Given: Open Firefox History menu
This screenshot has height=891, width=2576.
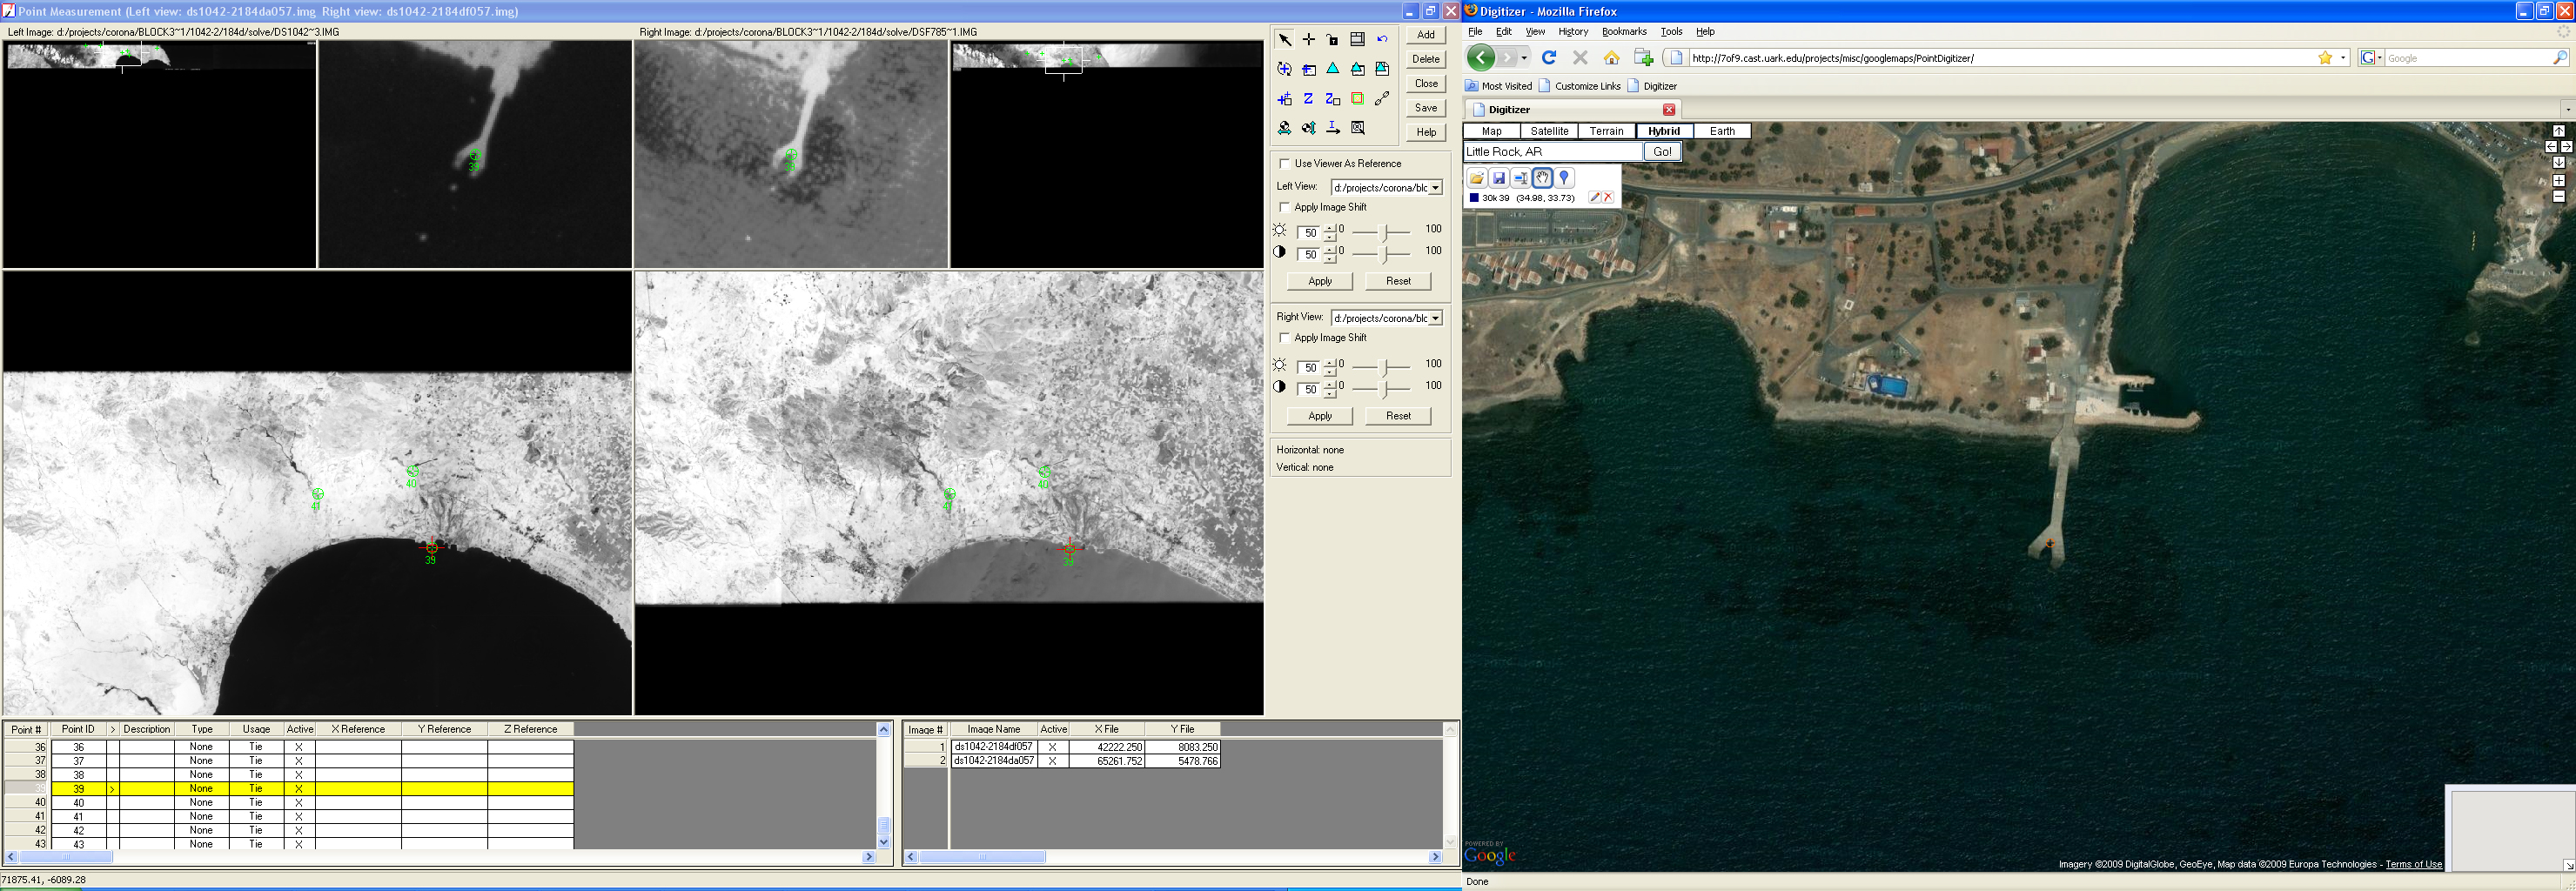Looking at the screenshot, I should (x=1573, y=32).
